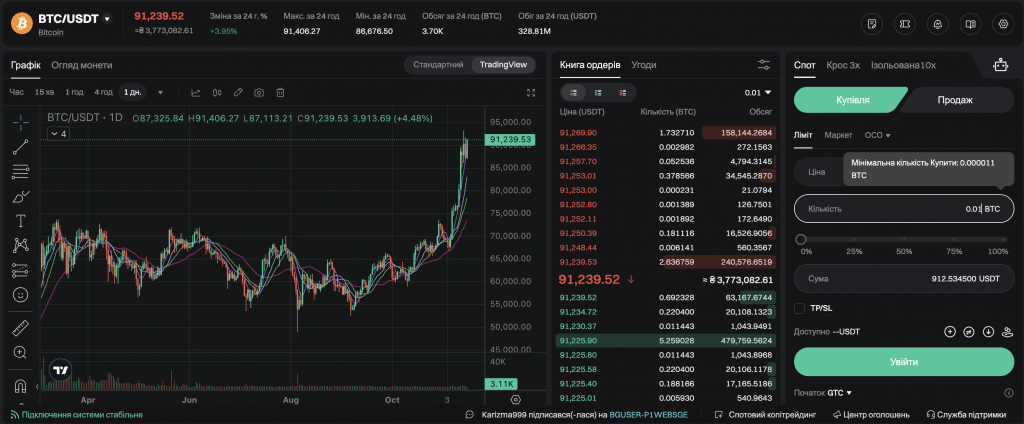Select the Продаж sell side
This screenshot has width=1024, height=424.
955,100
